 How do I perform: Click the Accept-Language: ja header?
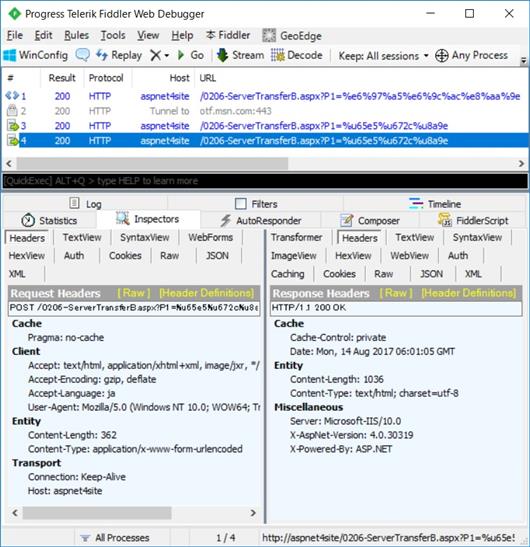[x=72, y=393]
